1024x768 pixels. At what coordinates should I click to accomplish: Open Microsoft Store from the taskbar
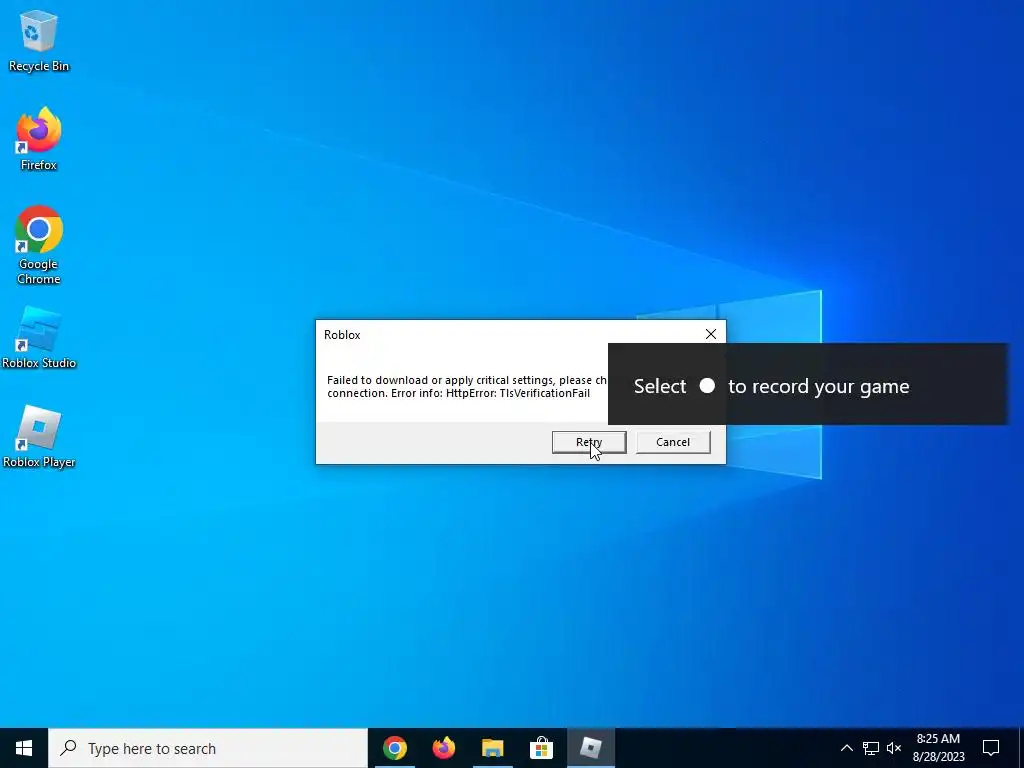(x=541, y=748)
